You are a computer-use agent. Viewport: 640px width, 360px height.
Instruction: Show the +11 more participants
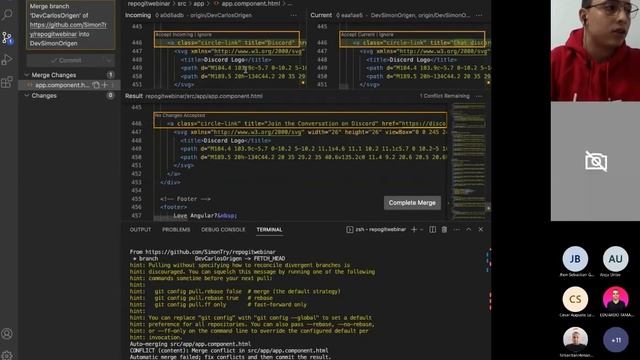tap(616, 340)
